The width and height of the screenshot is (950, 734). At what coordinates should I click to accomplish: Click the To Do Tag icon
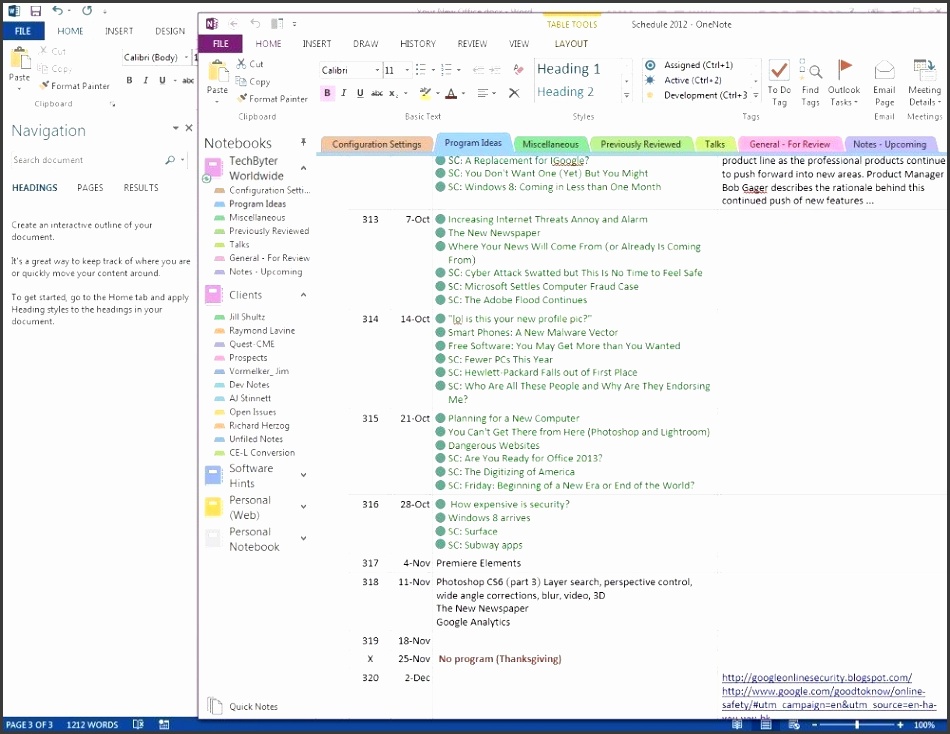click(x=779, y=72)
